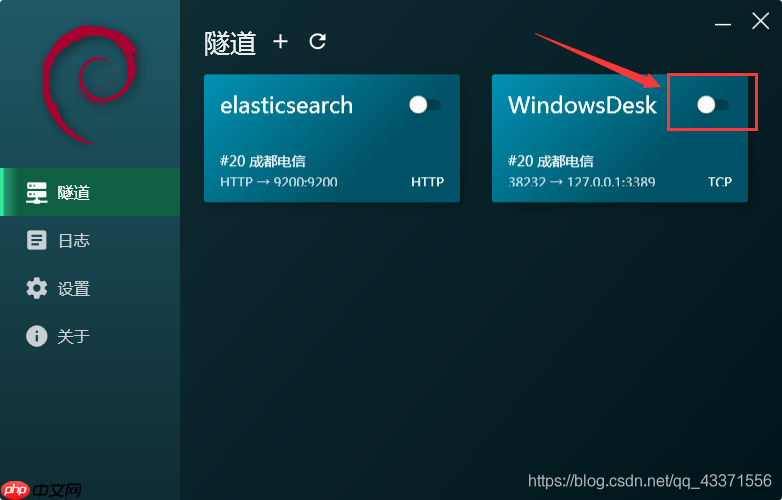Screen dimensions: 782x500
Task: Click HTTP → 9200:9200 mapping text
Action: [279, 181]
